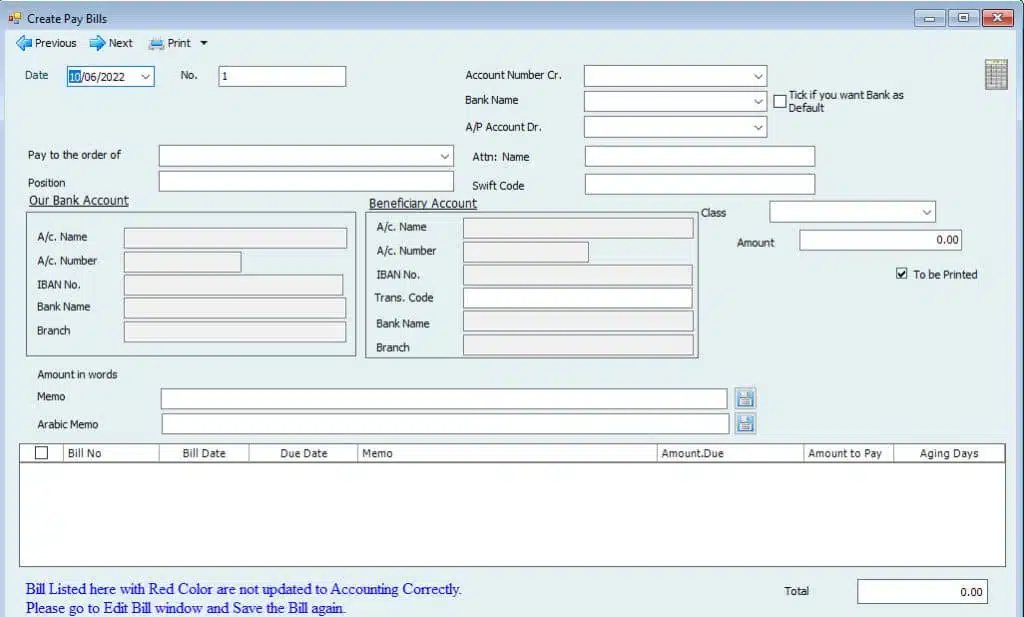The height and width of the screenshot is (617, 1024).
Task: Click the save icon beside Arabic Memo
Action: (745, 423)
